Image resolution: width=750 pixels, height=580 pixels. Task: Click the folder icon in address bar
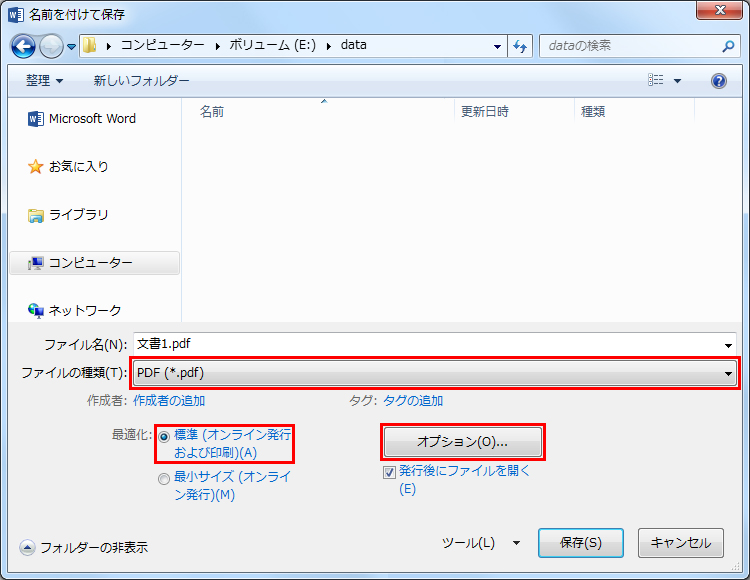click(x=90, y=46)
